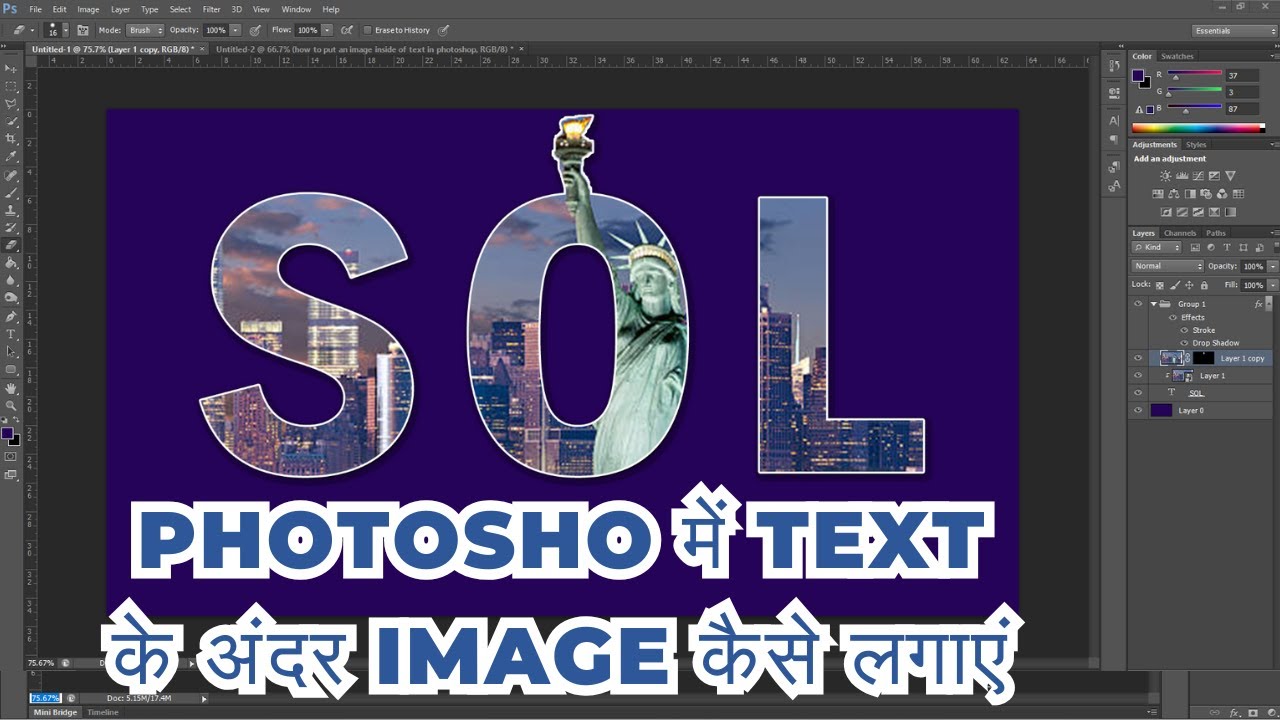Viewport: 1280px width, 720px height.
Task: Add a Curves adjustment
Action: (x=1198, y=176)
